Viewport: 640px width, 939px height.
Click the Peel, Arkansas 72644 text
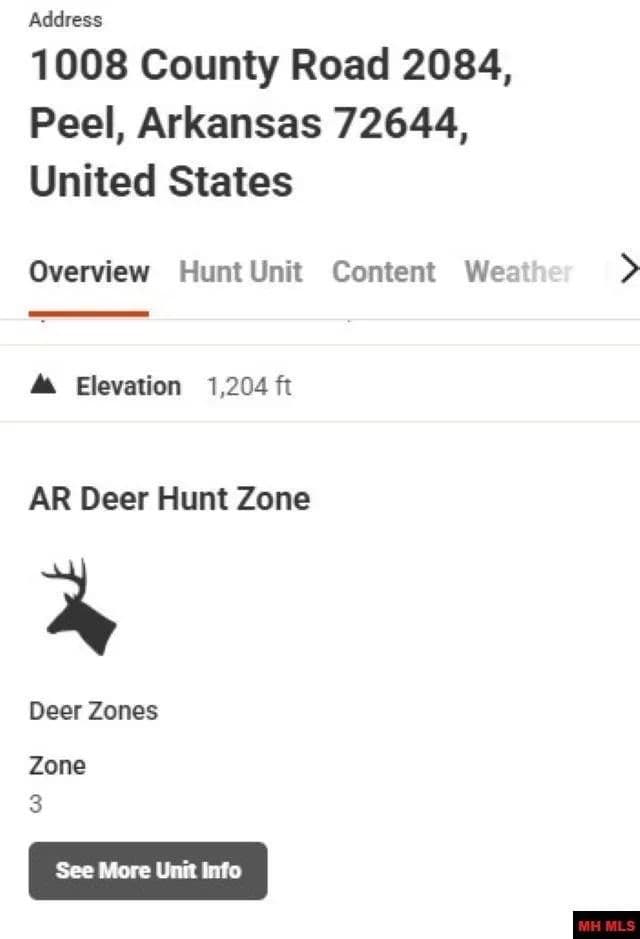[x=248, y=124]
